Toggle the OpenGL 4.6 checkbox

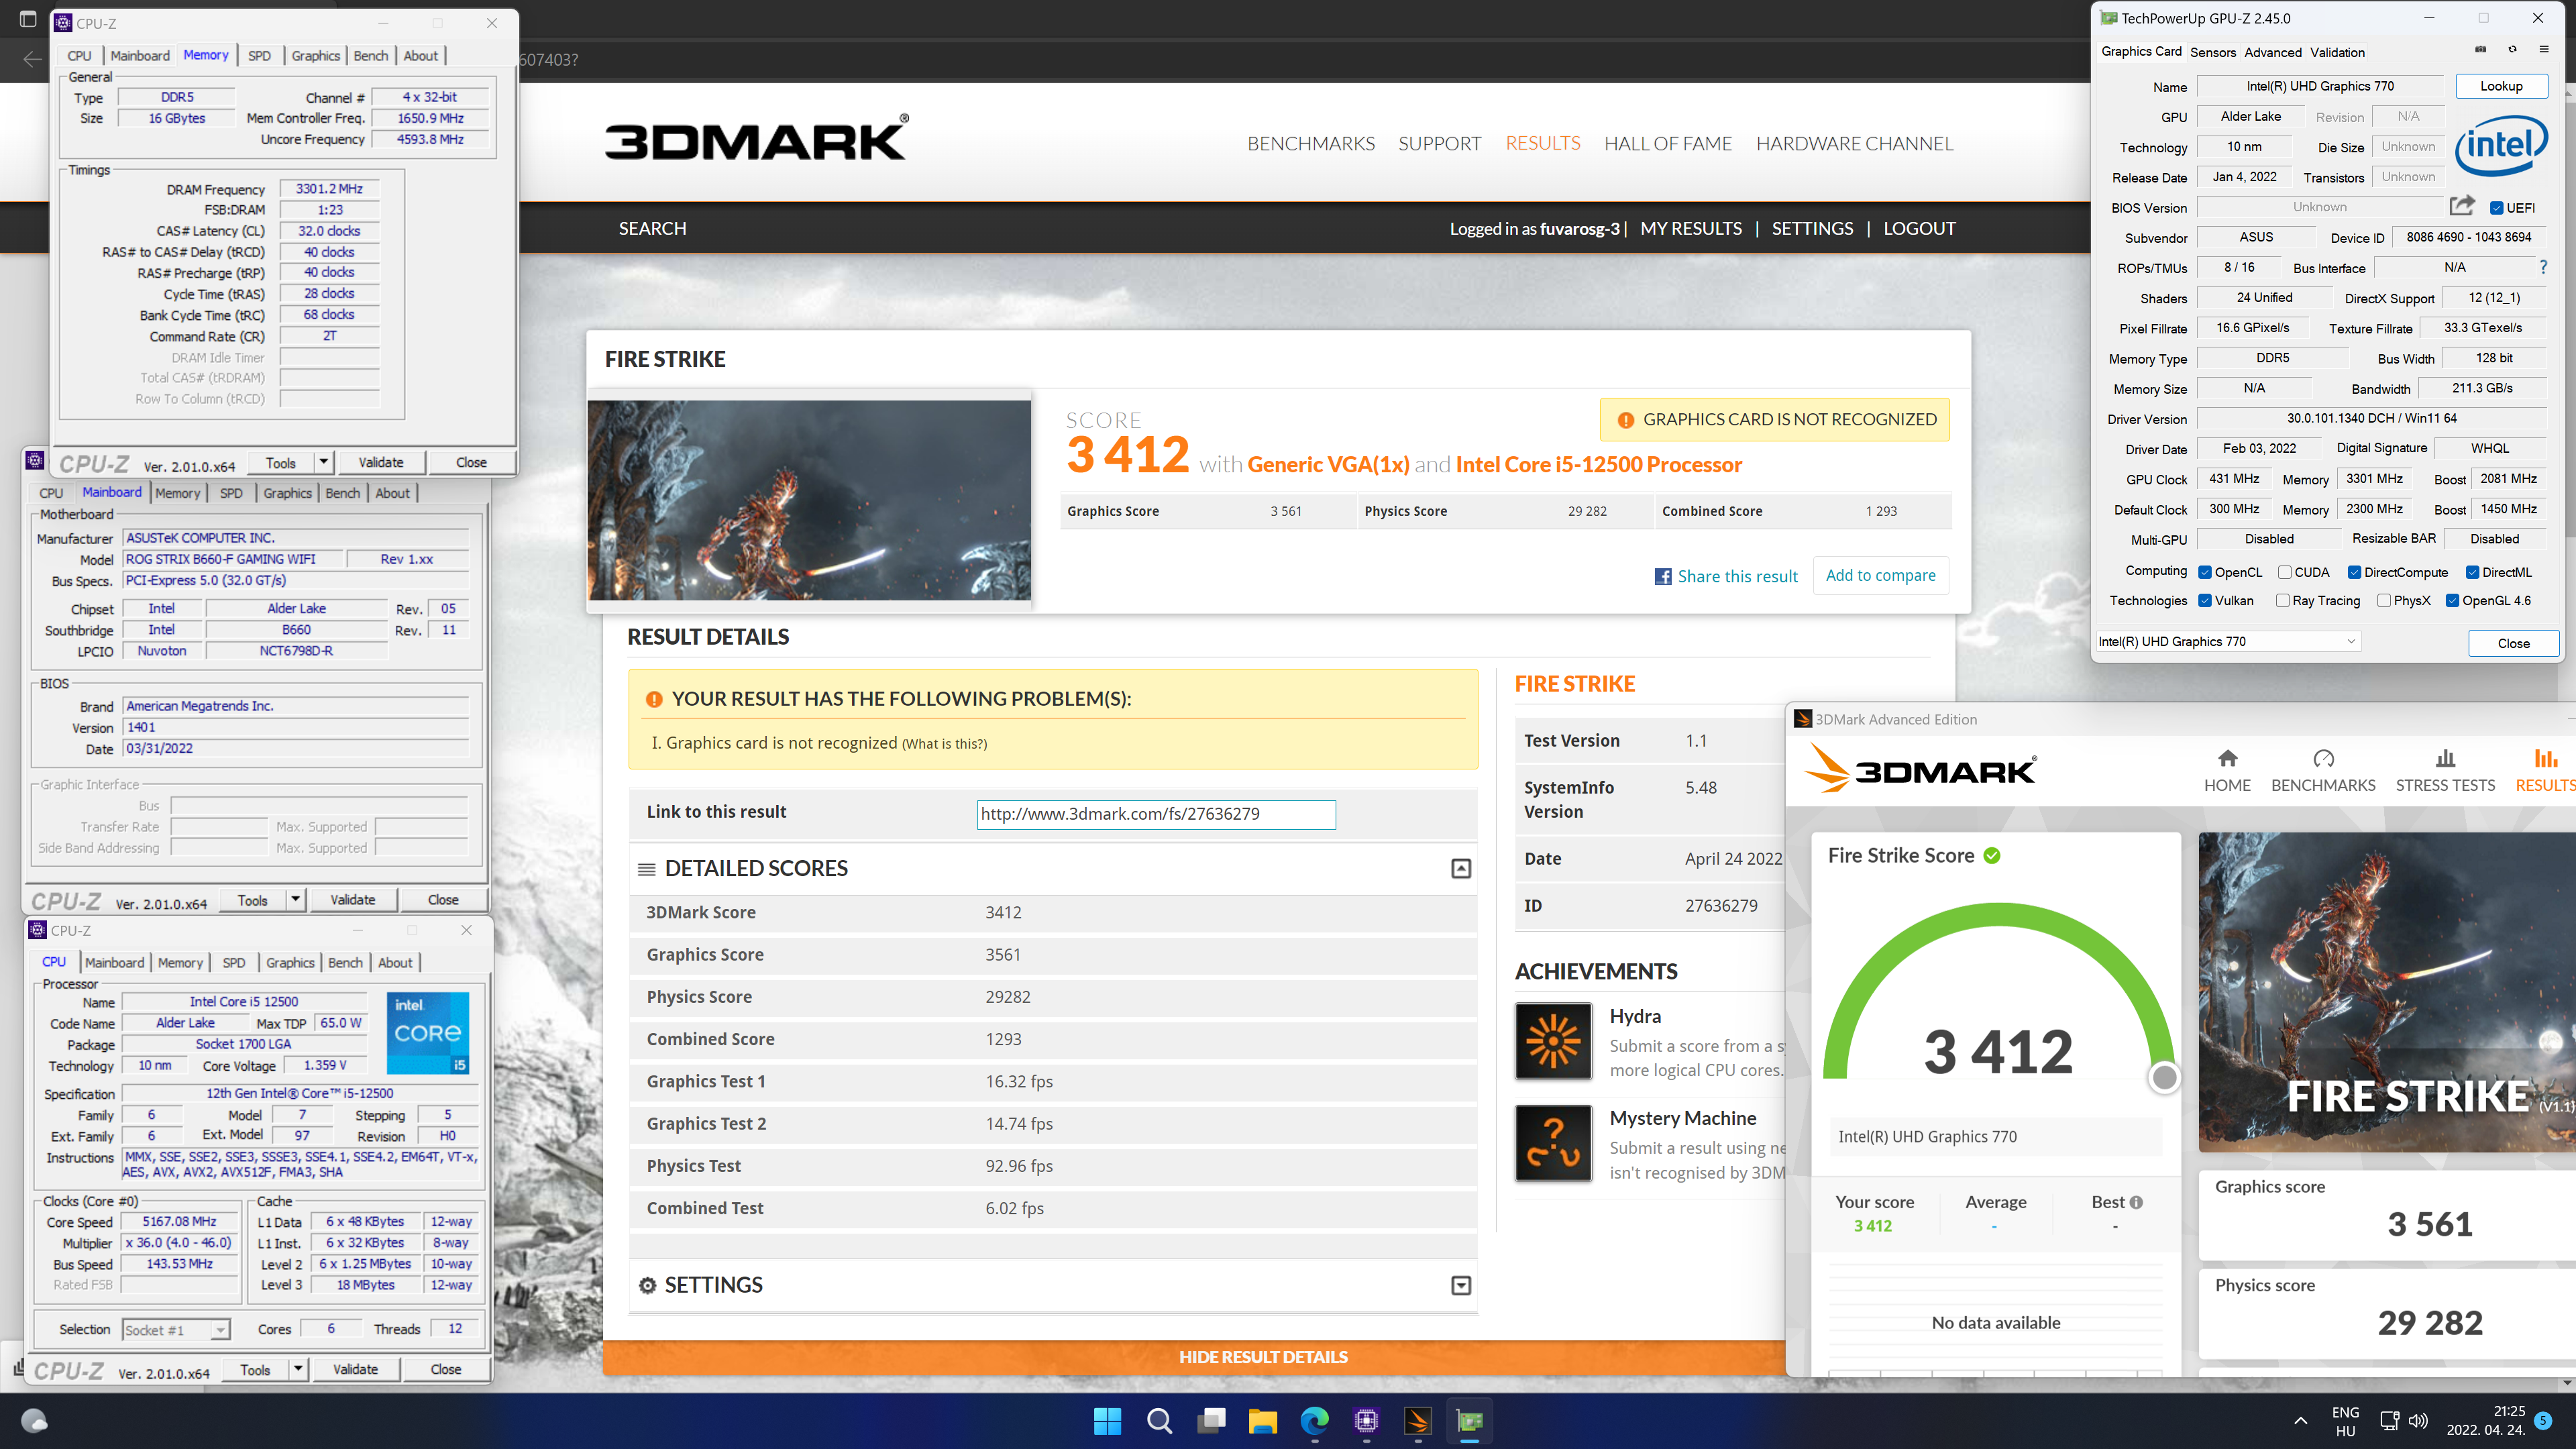pyautogui.click(x=2452, y=600)
